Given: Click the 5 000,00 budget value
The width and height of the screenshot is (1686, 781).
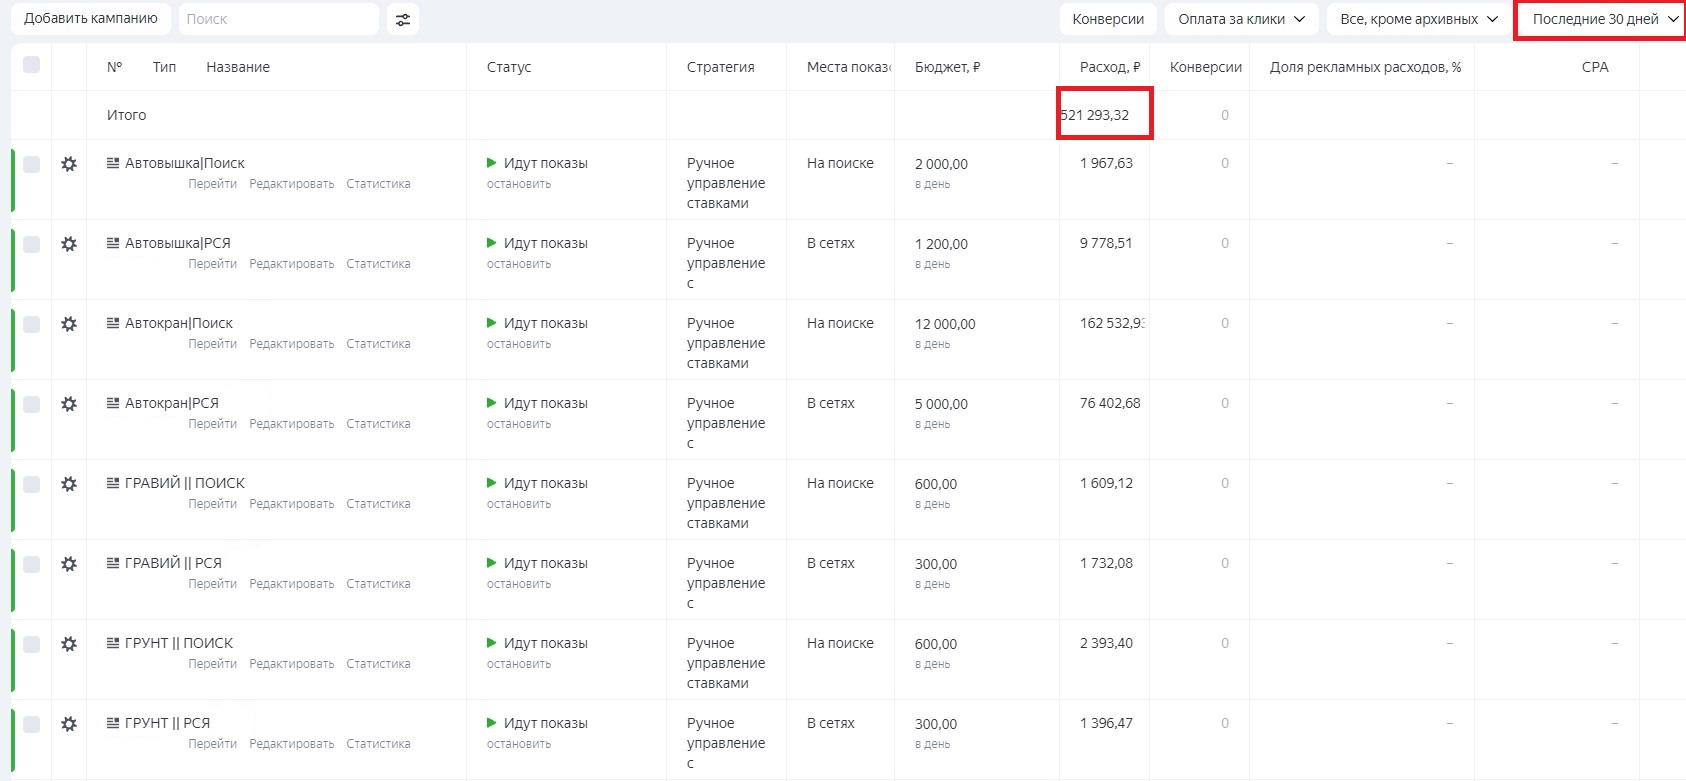Looking at the screenshot, I should (941, 404).
